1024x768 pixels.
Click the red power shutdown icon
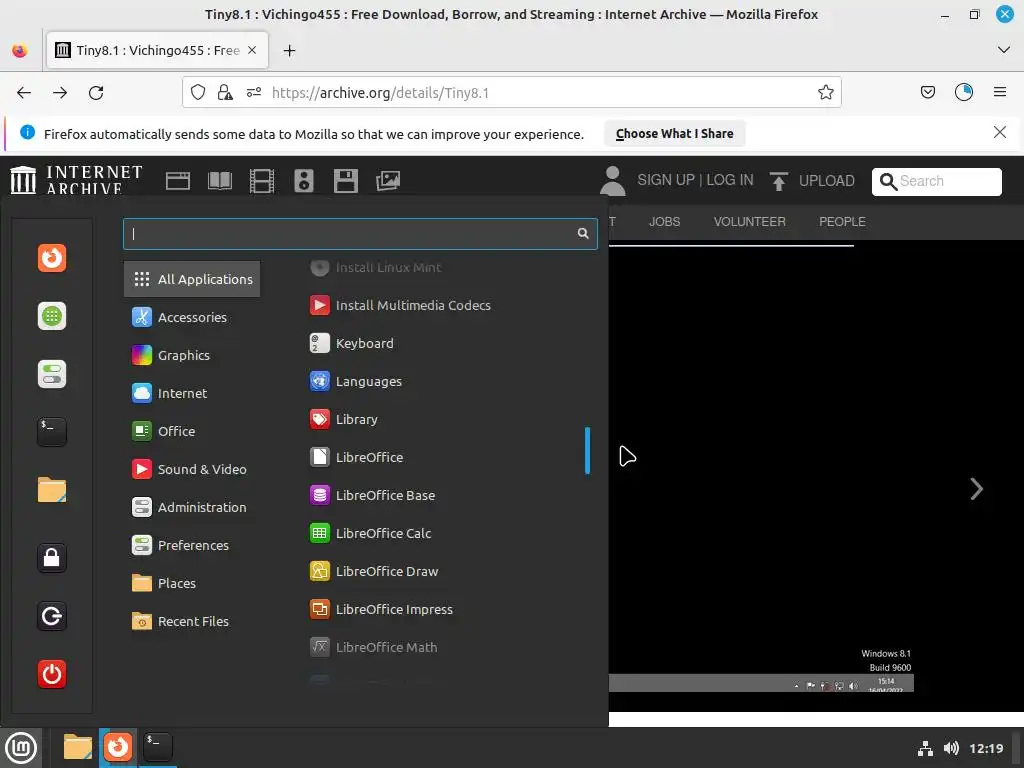(x=52, y=674)
